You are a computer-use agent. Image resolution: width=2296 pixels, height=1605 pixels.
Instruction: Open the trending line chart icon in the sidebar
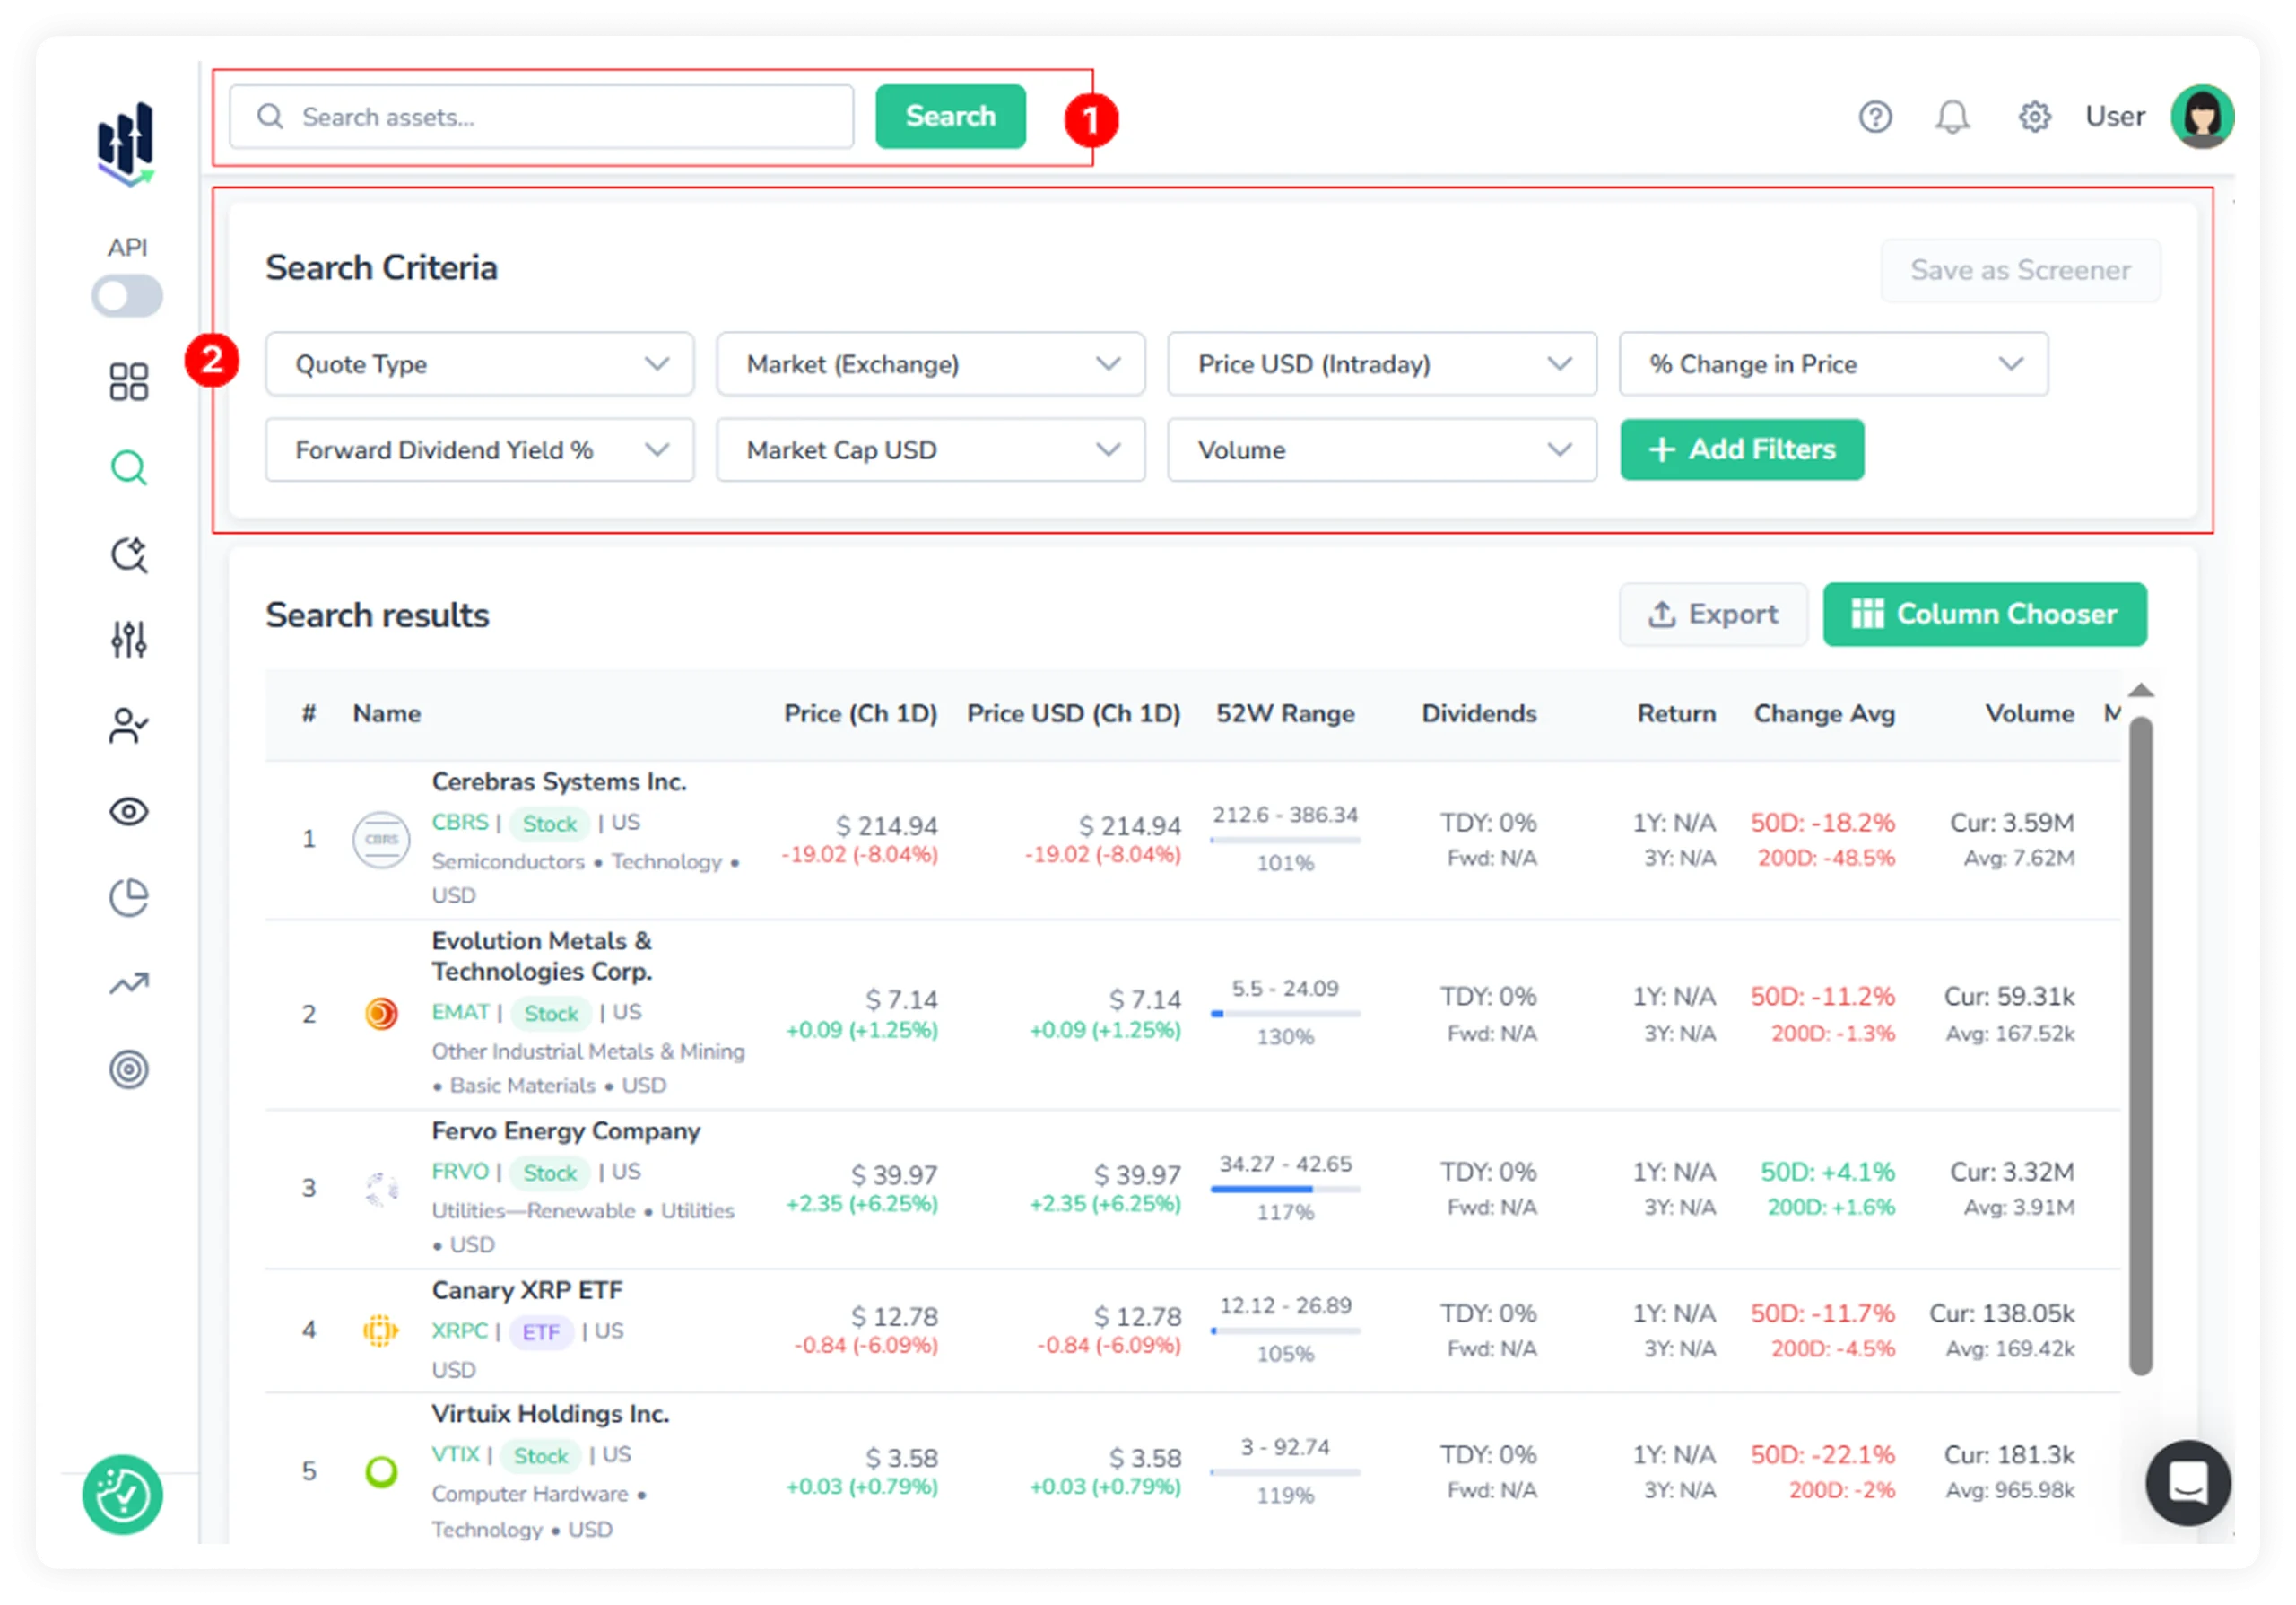click(x=128, y=985)
